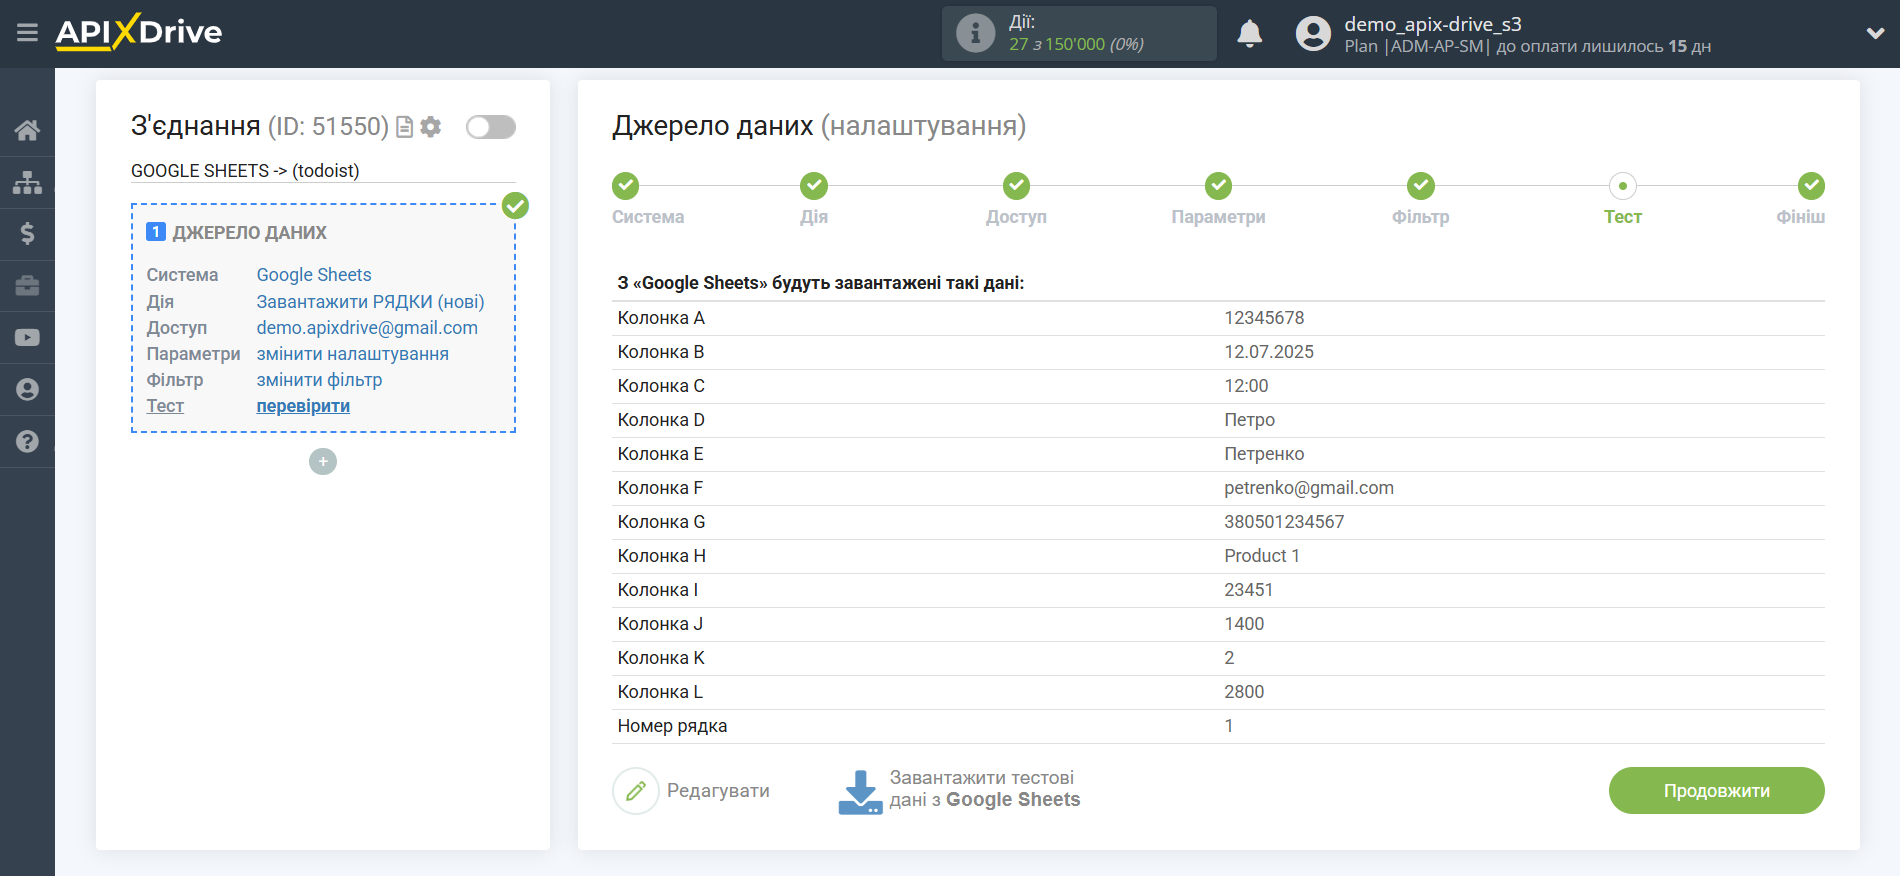
Task: Open connections sitemap icon in sidebar
Action: pyautogui.click(x=27, y=182)
